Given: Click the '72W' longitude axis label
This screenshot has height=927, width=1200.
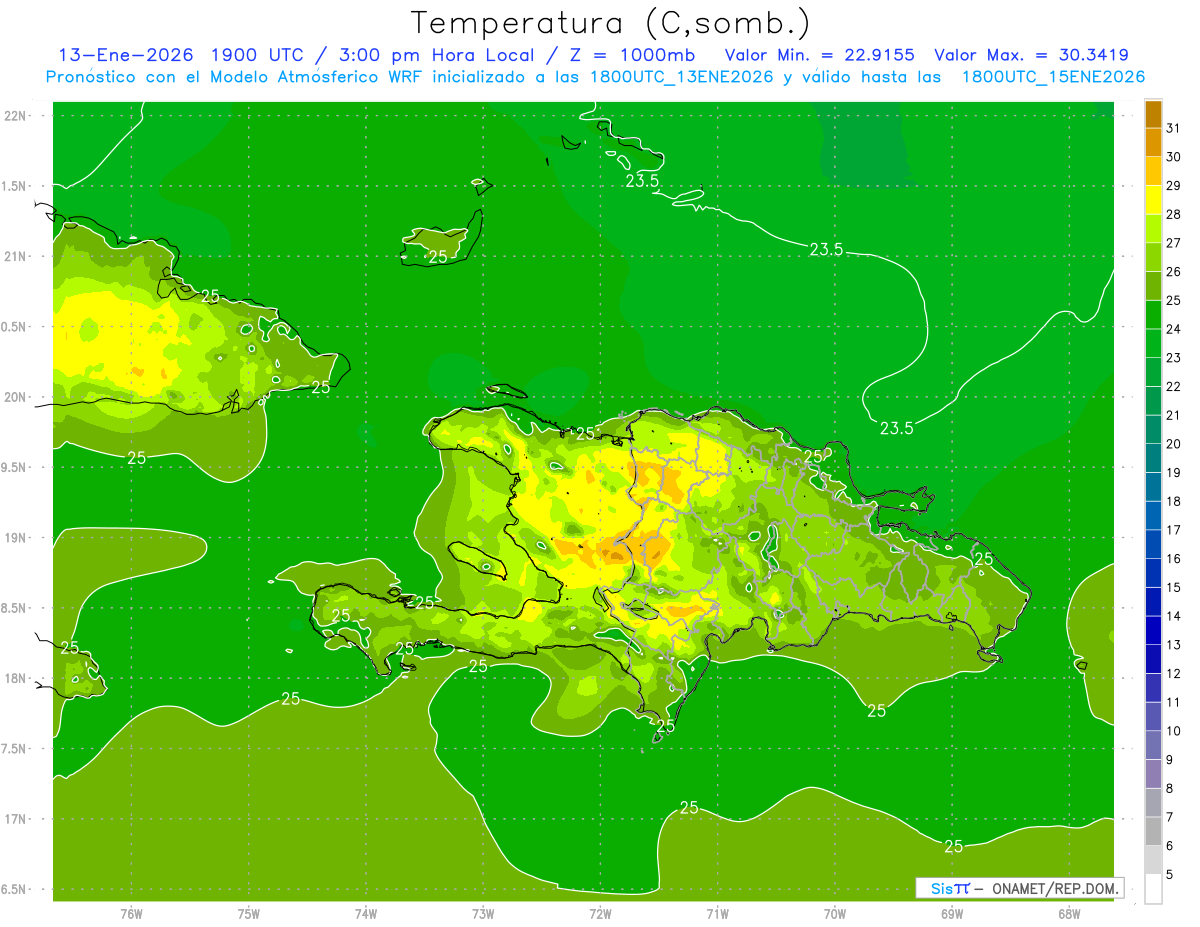Looking at the screenshot, I should tap(600, 913).
